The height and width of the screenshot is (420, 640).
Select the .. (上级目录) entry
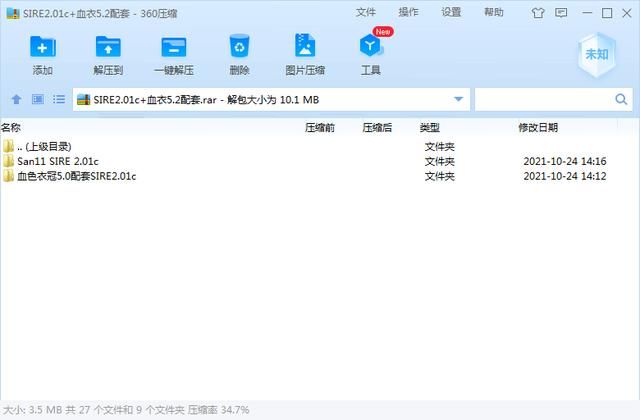[x=44, y=146]
